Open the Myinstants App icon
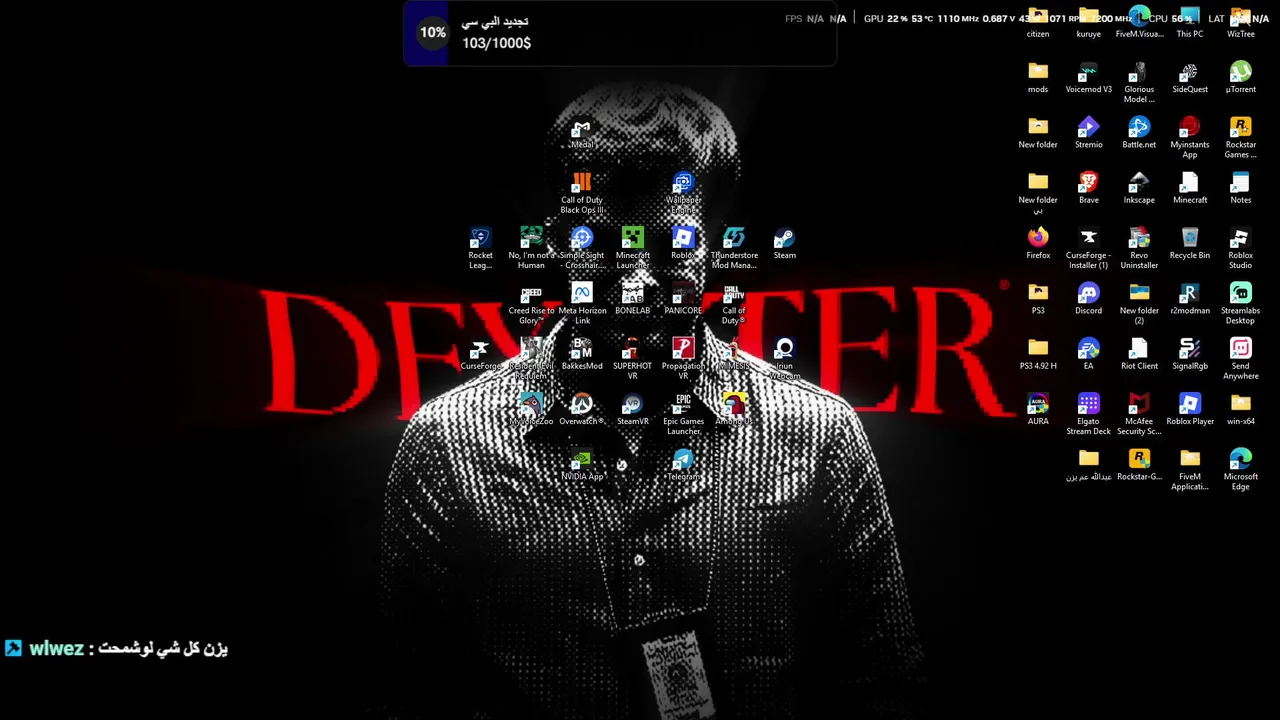The image size is (1280, 720). tap(1190, 137)
